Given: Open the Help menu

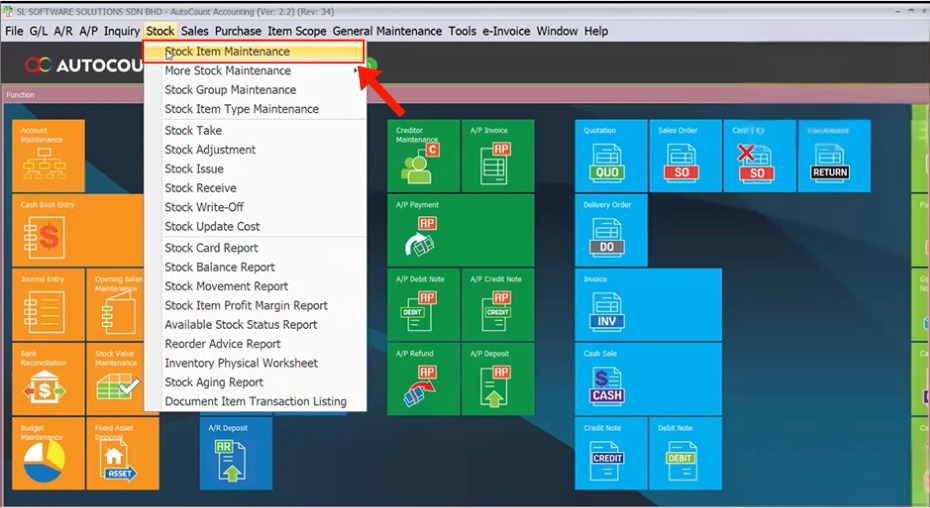Looking at the screenshot, I should click(x=596, y=31).
